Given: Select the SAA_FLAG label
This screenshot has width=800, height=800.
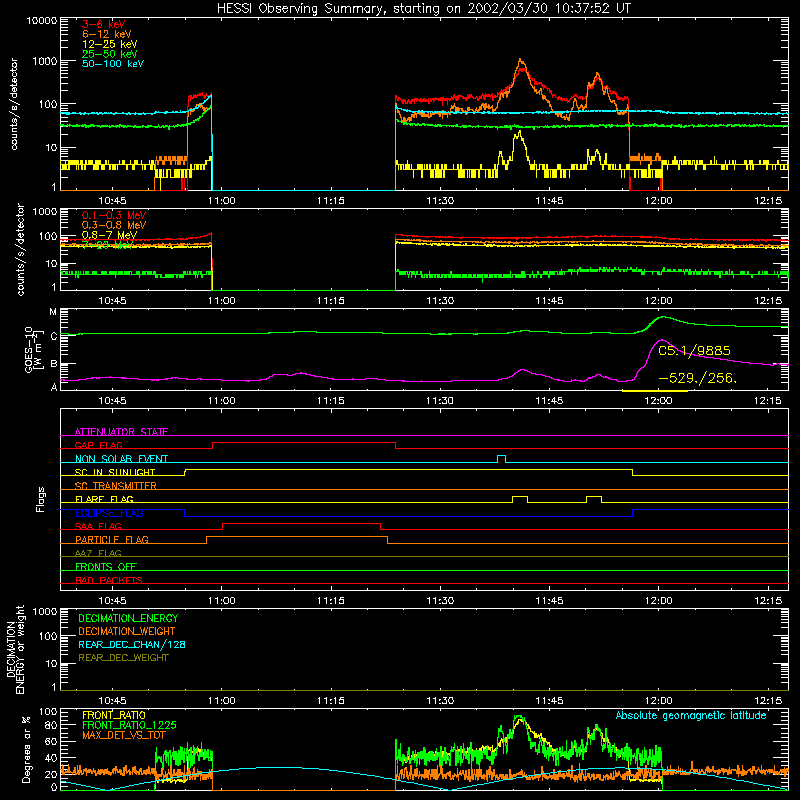Looking at the screenshot, I should (98, 527).
